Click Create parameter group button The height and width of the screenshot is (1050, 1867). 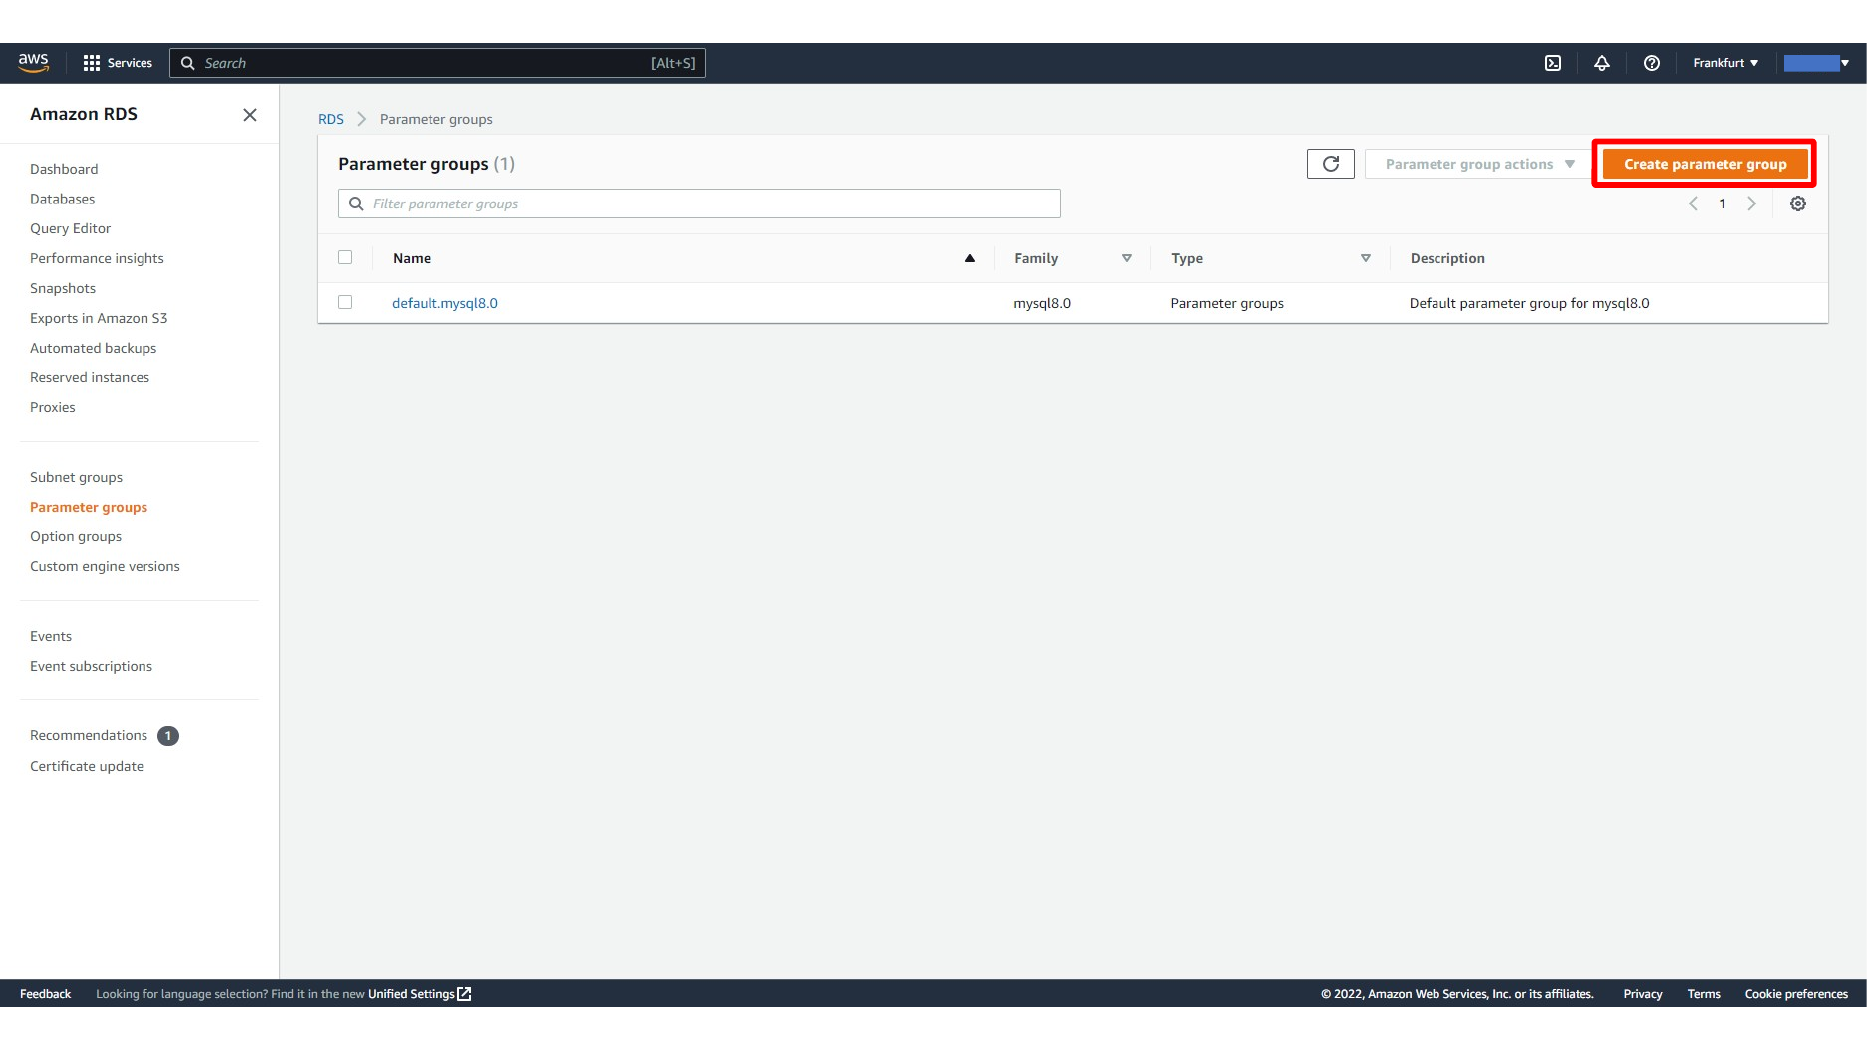pos(1705,164)
